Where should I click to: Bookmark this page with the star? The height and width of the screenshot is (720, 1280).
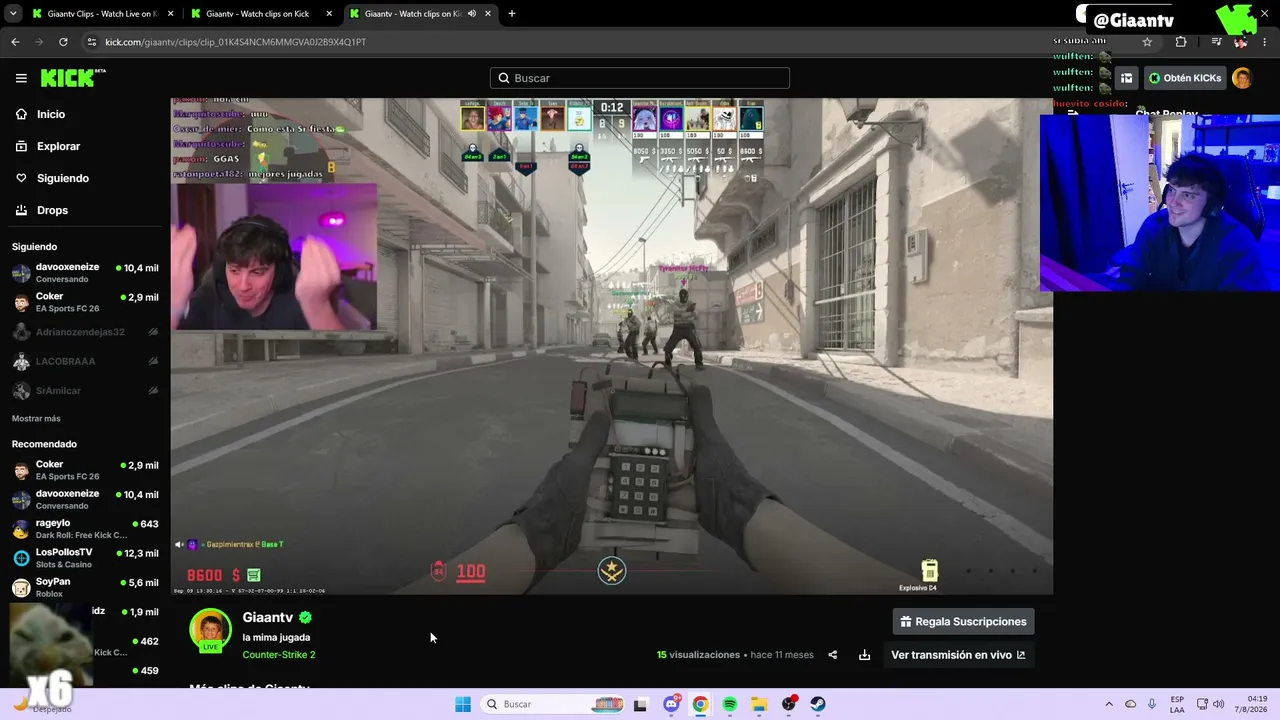pyautogui.click(x=1147, y=42)
